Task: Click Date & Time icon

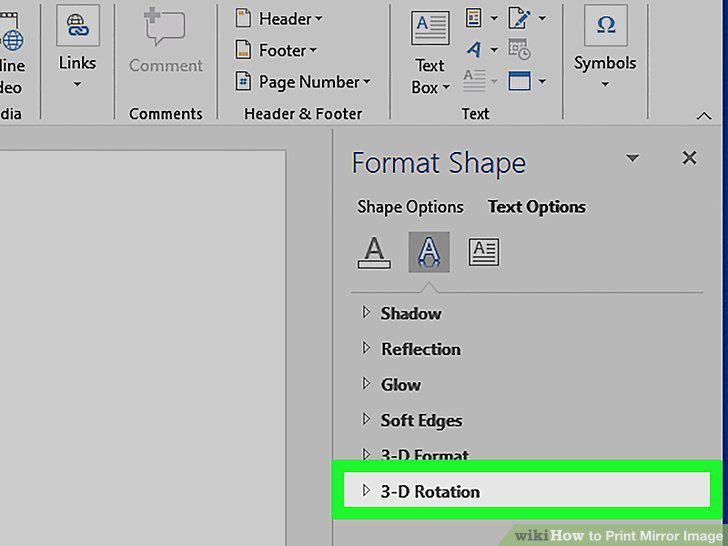Action: coord(519,49)
